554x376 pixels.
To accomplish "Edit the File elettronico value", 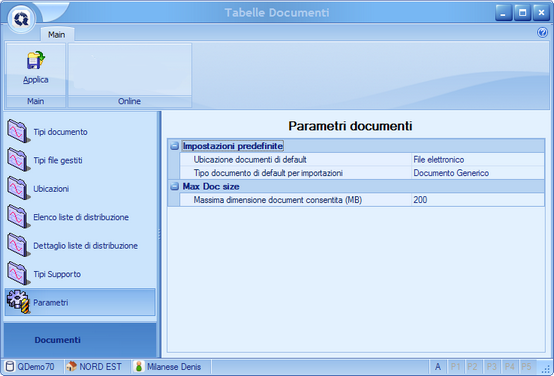I will 478,160.
